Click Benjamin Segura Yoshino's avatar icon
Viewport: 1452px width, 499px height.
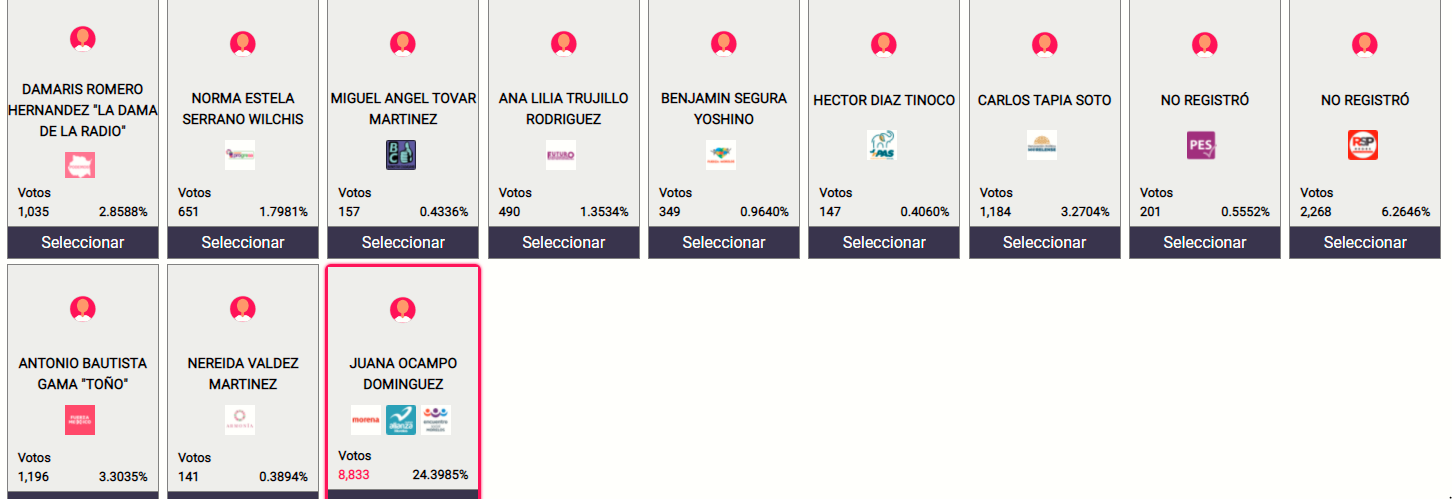point(724,44)
